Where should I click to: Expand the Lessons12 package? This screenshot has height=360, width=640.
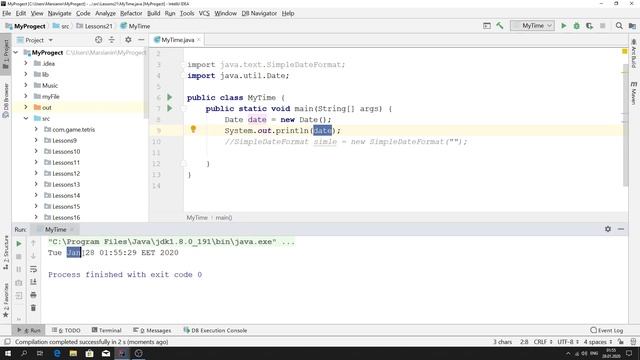coord(36,173)
